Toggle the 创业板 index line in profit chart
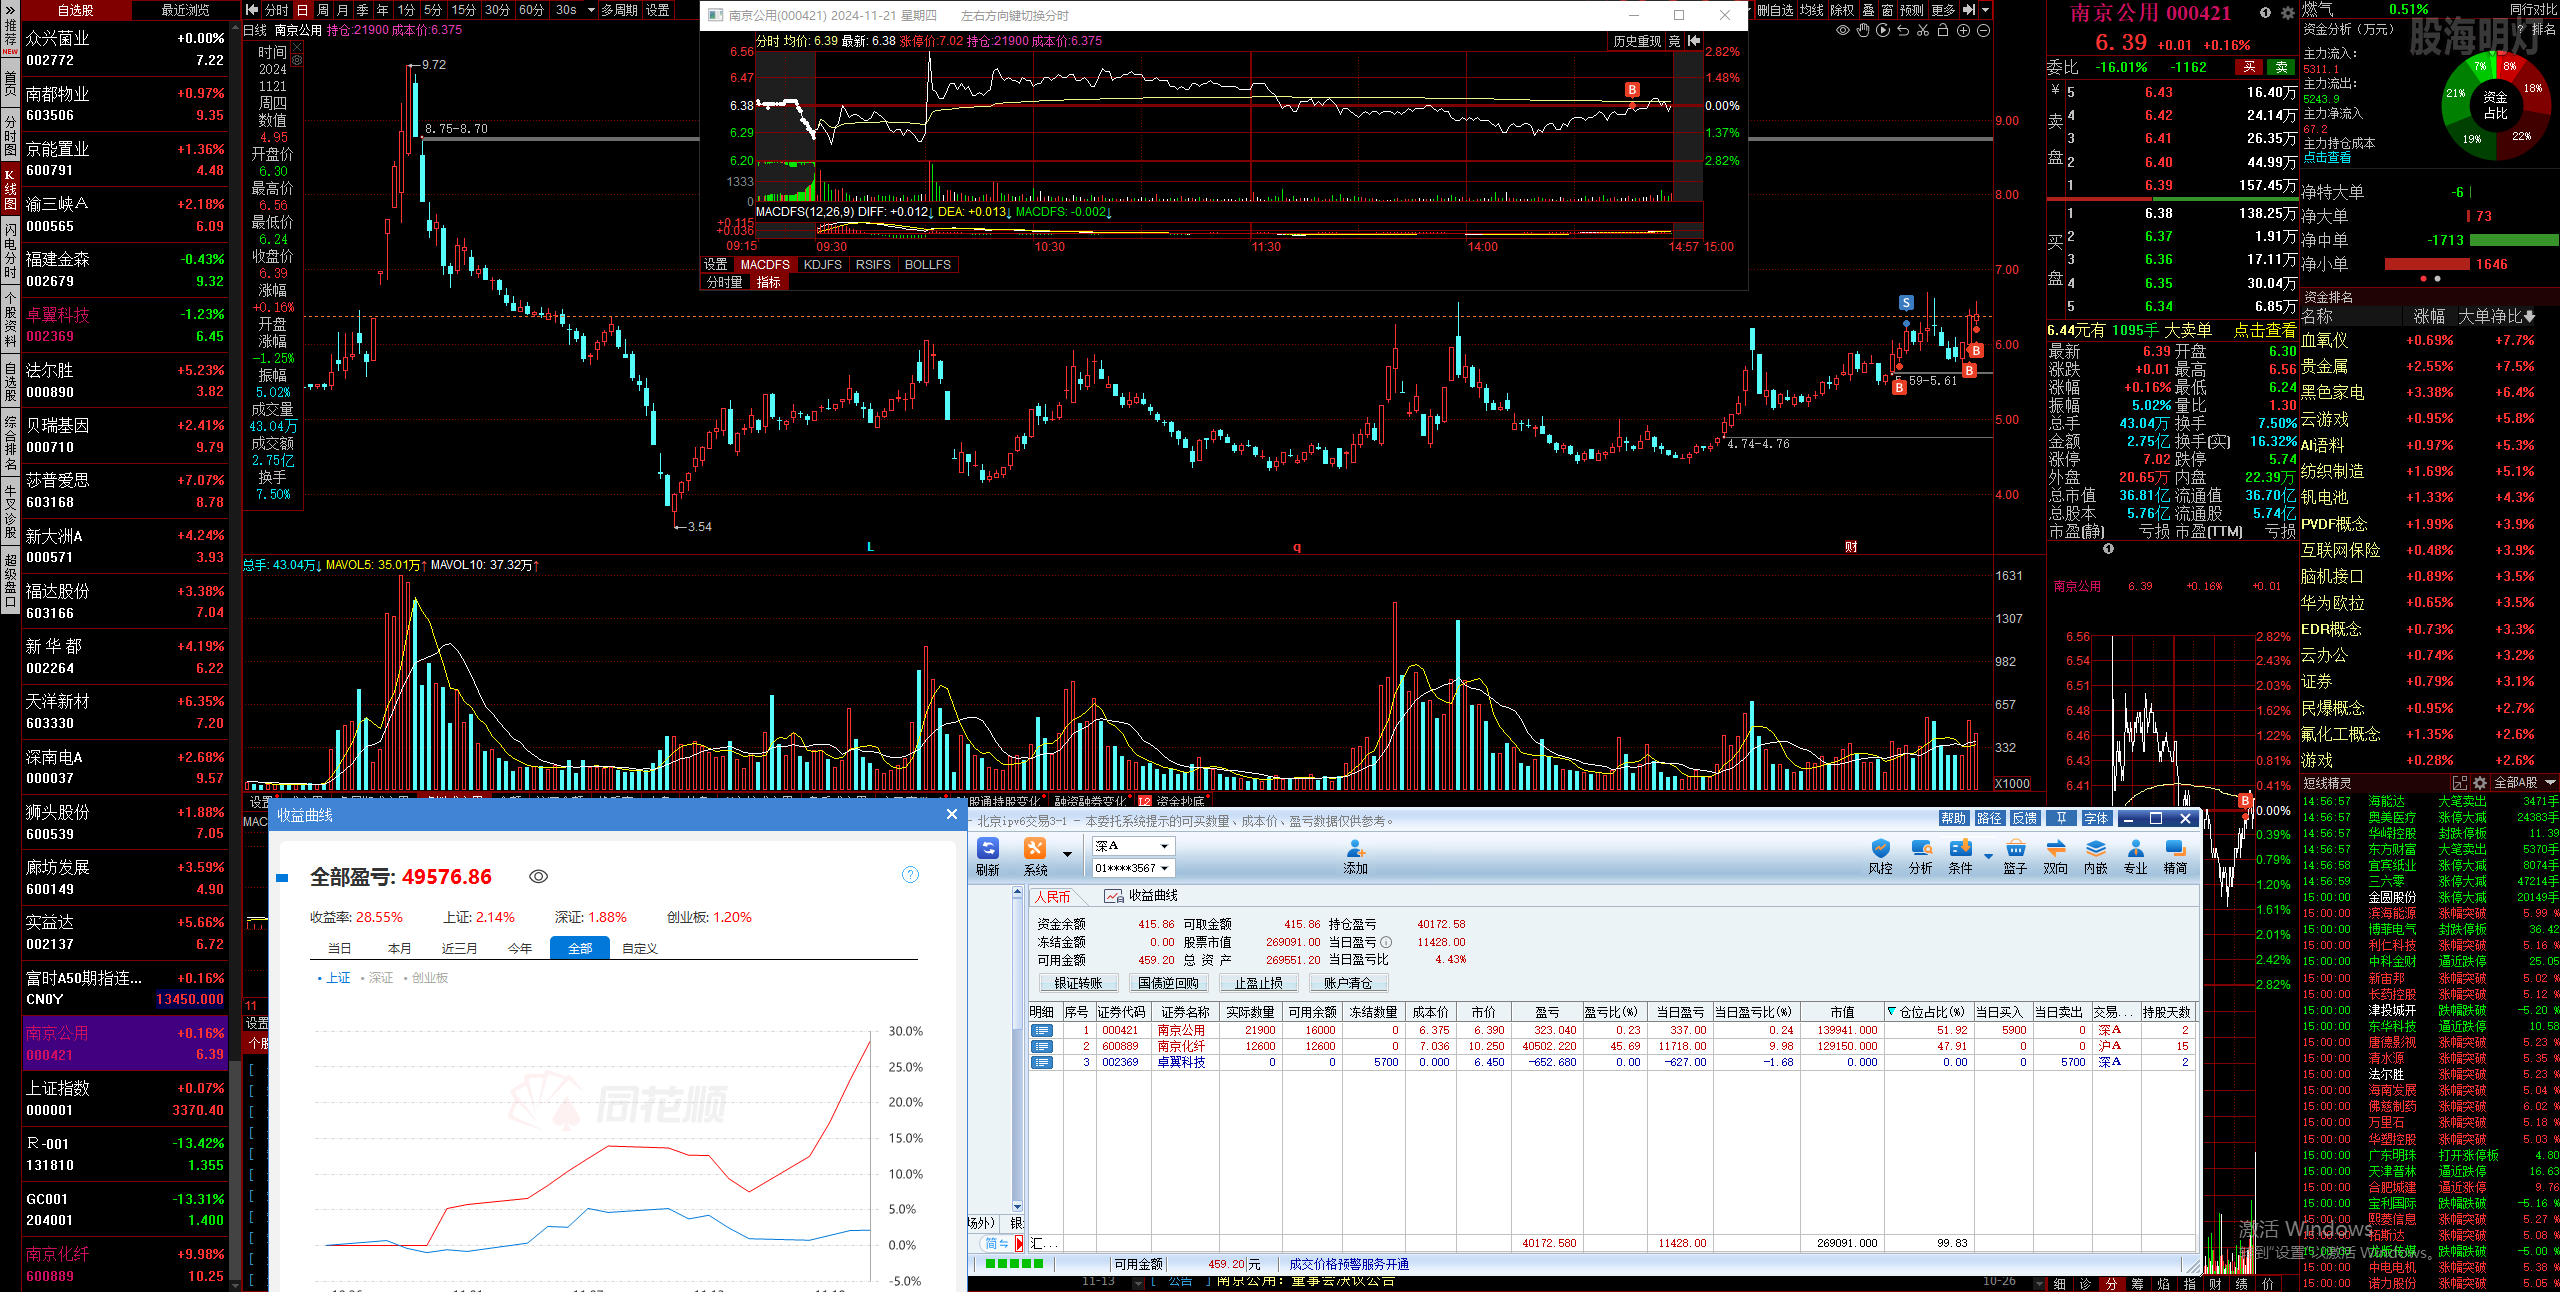This screenshot has height=1292, width=2560. click(426, 978)
